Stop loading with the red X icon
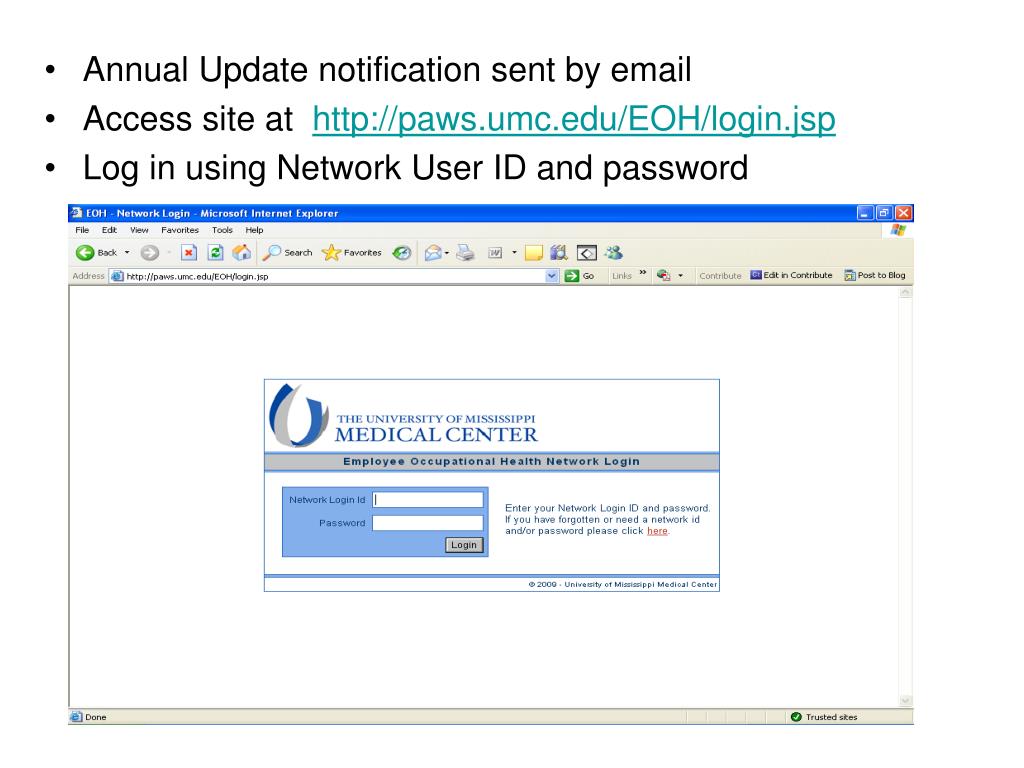 click(189, 253)
